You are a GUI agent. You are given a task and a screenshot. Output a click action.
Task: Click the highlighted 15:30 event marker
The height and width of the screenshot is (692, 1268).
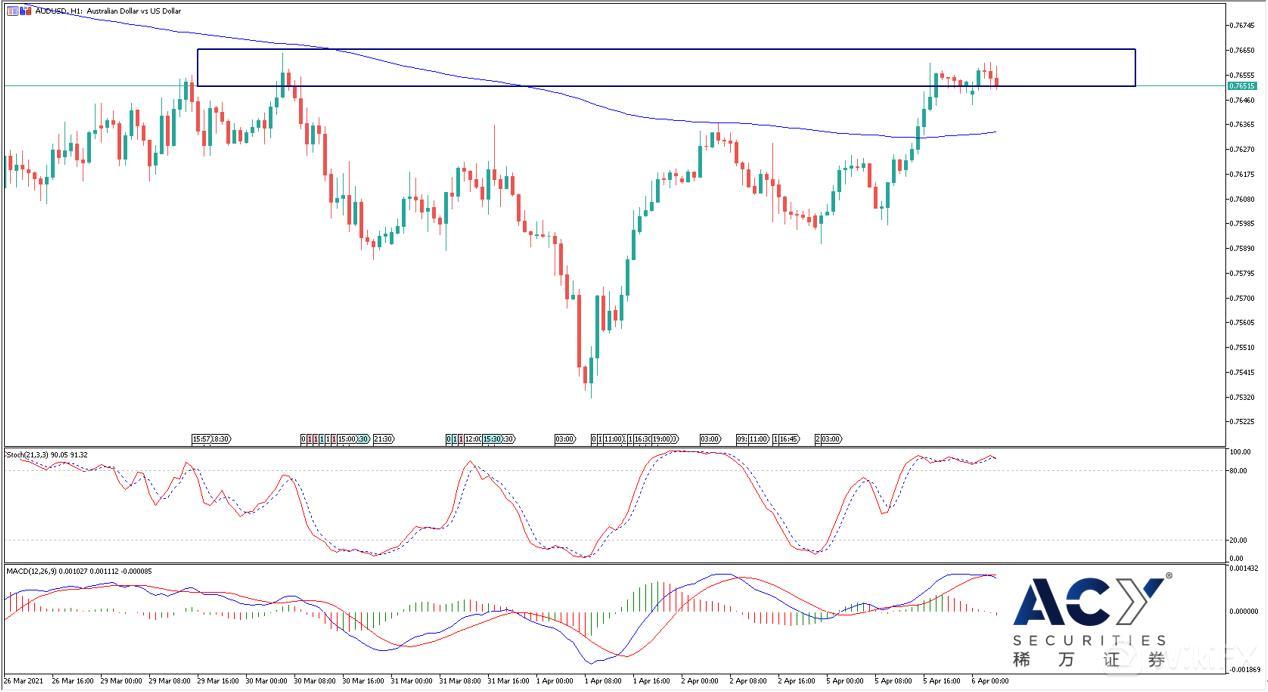pyautogui.click(x=492, y=439)
